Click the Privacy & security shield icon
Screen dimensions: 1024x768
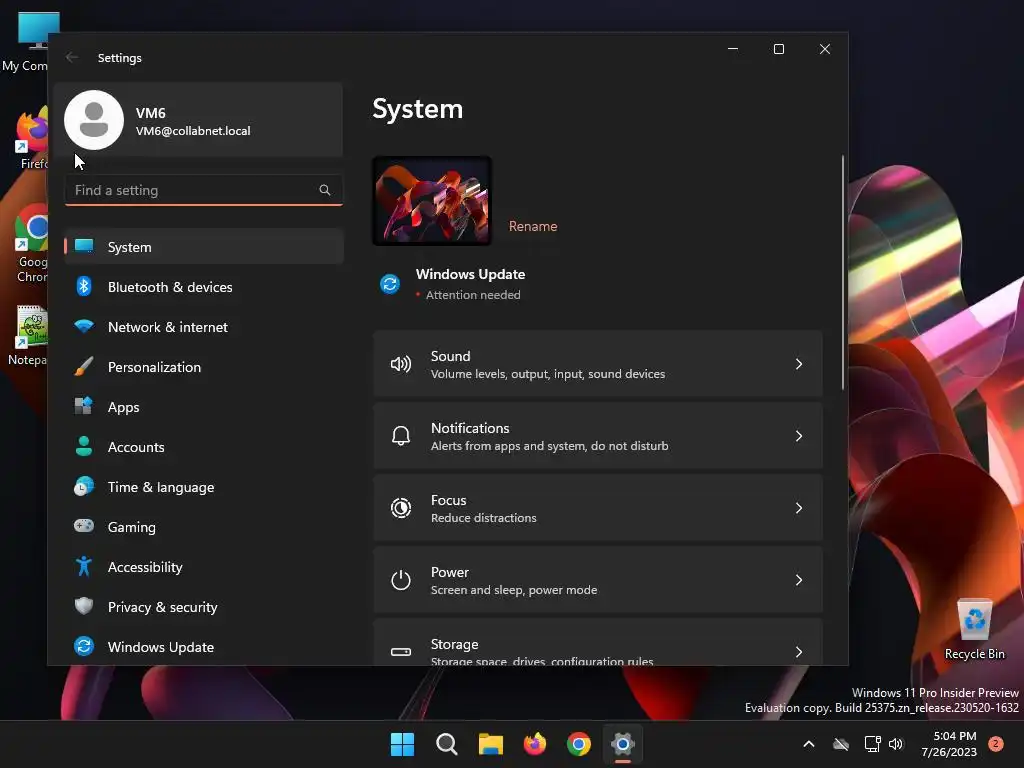pos(84,606)
